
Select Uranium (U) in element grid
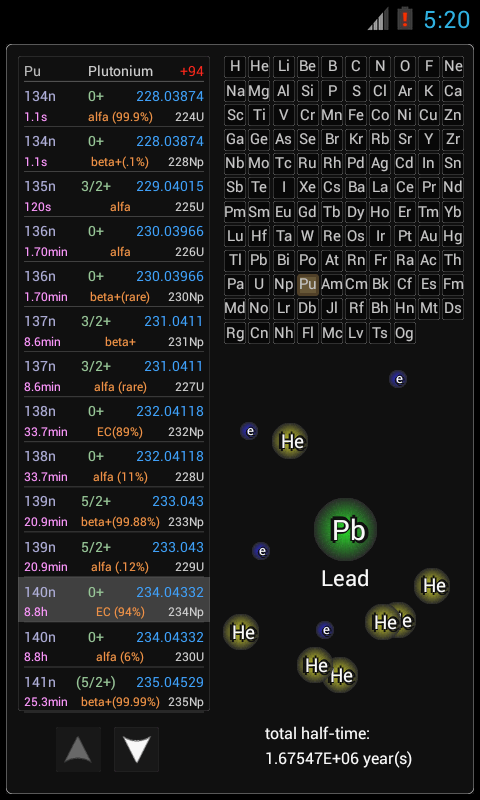pos(259,284)
